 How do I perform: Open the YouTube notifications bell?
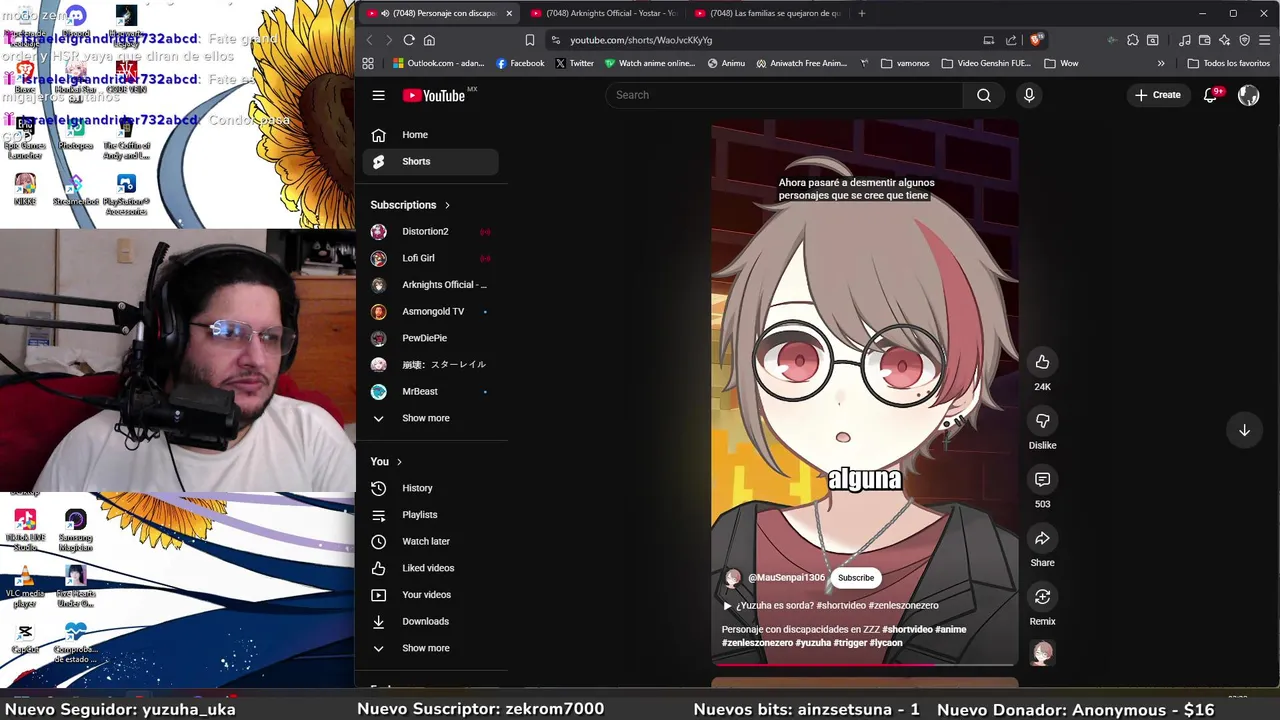(x=1211, y=95)
